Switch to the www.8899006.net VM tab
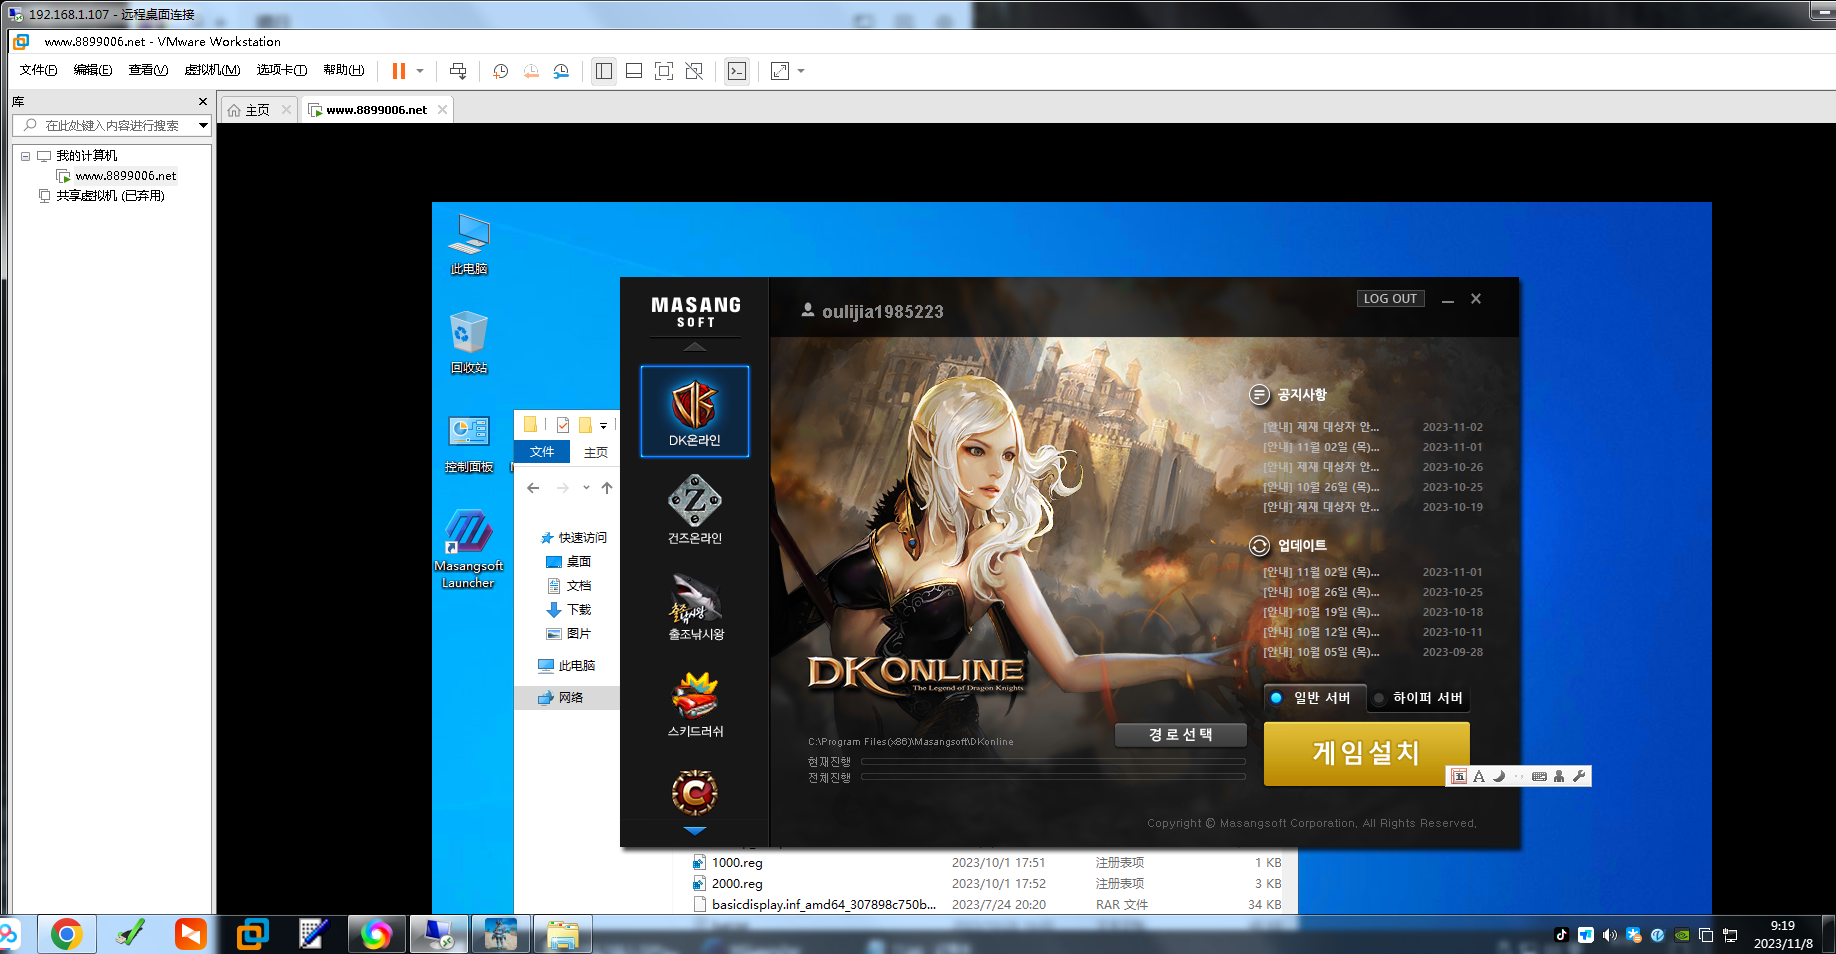The height and width of the screenshot is (954, 1836). click(x=377, y=110)
